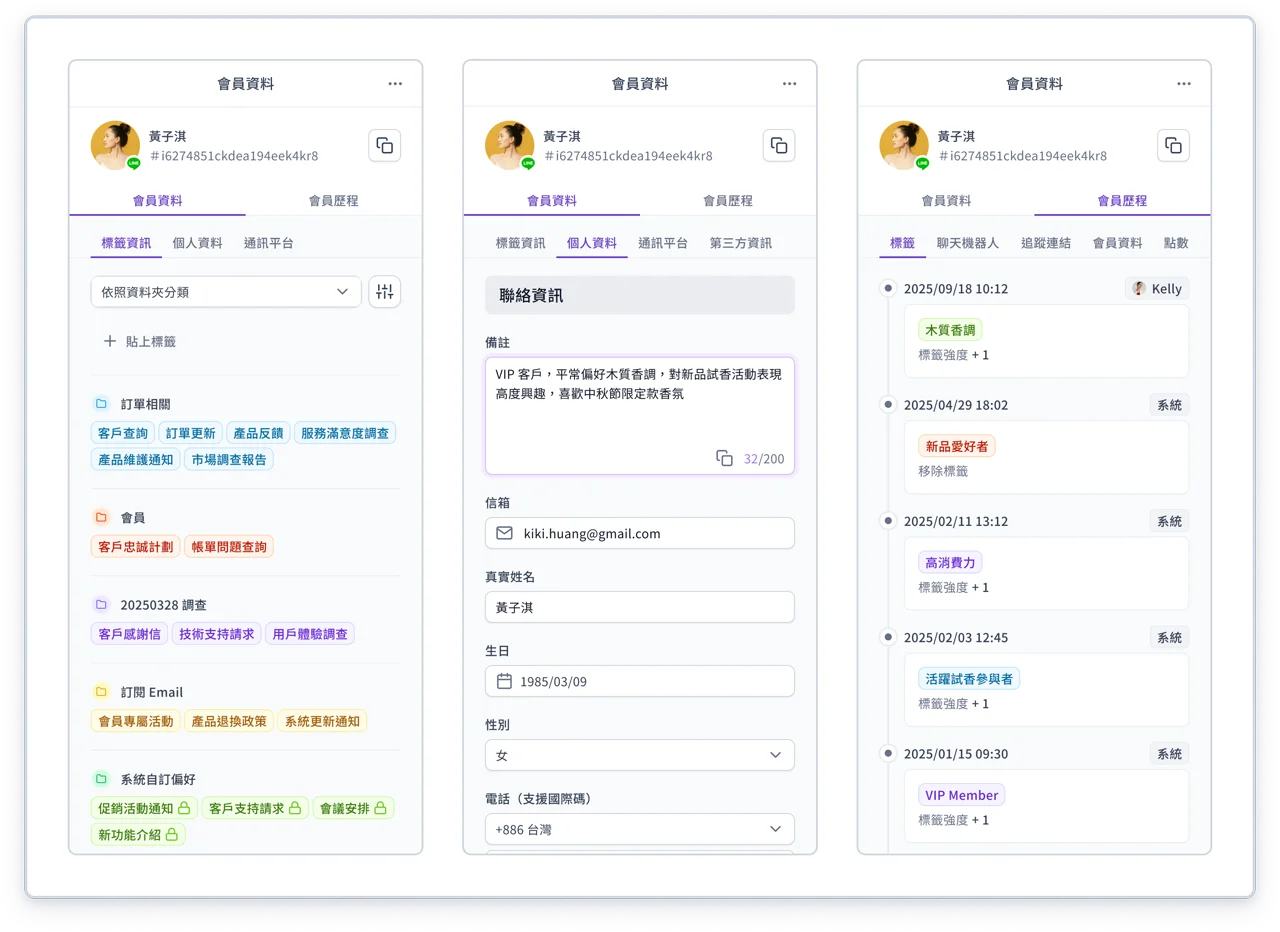Click the plus icon beside 貼上標籤
The width and height of the screenshot is (1280, 932).
(x=110, y=341)
